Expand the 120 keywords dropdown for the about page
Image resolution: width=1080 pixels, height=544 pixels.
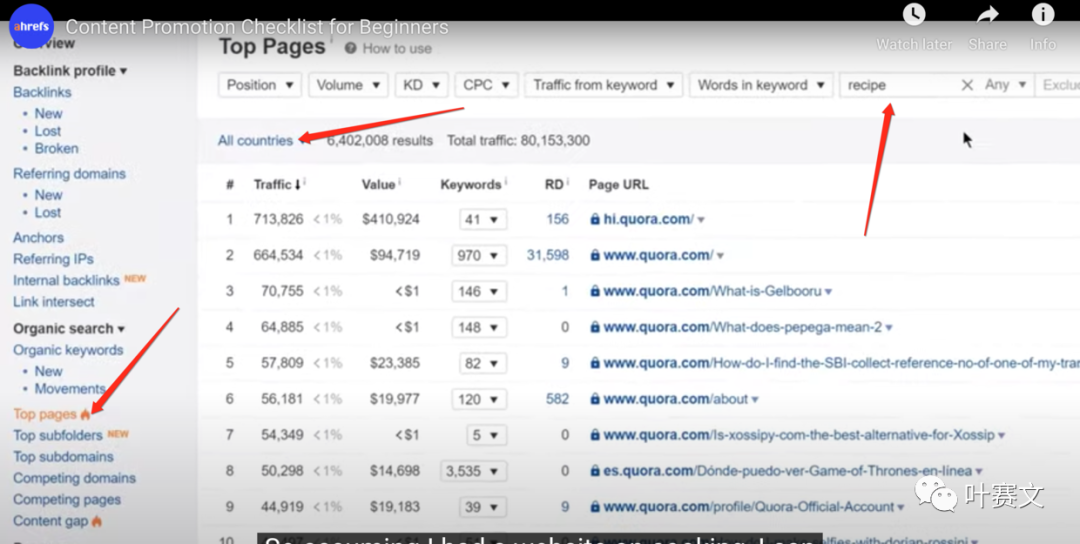tap(479, 399)
